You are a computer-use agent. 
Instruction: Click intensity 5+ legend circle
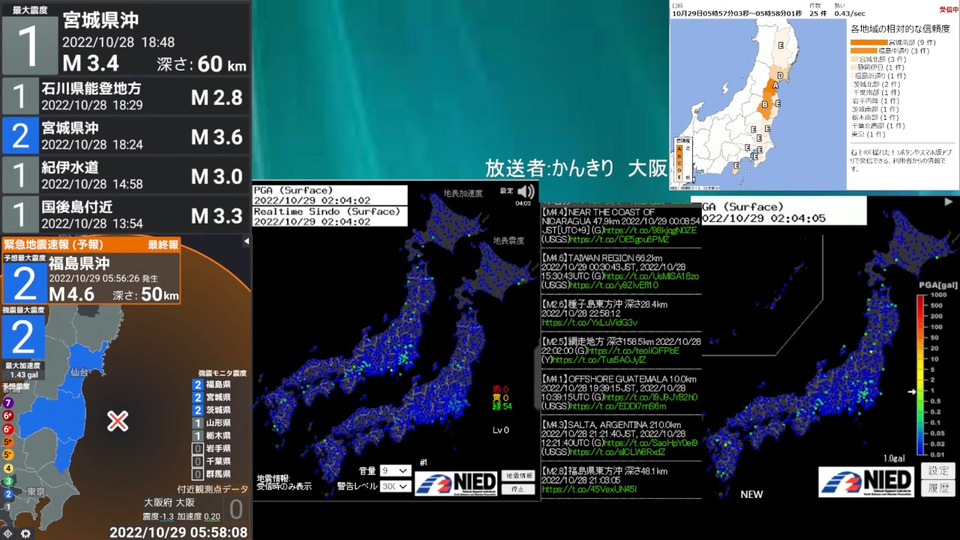click(x=8, y=442)
